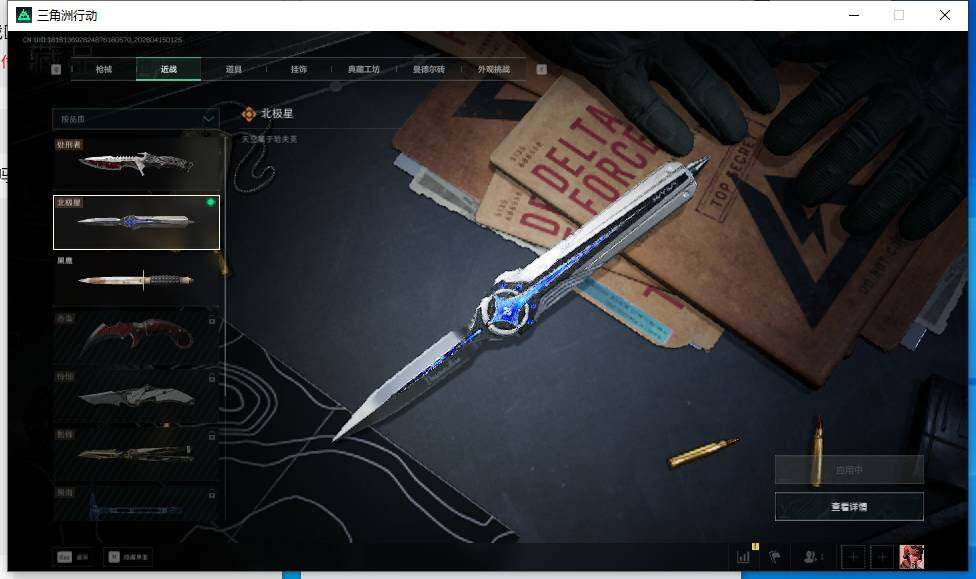Click the first plus squad slot

coord(853,557)
